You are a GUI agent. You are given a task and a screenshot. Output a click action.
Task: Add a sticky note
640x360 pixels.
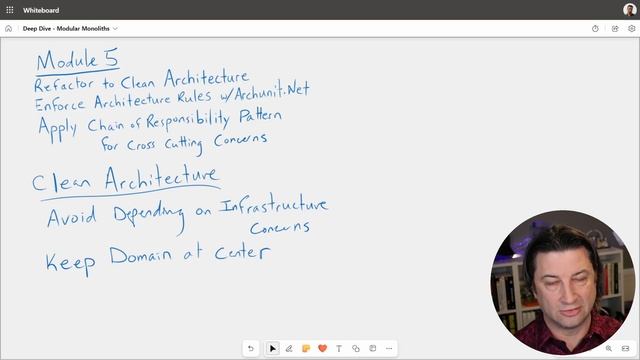click(306, 348)
